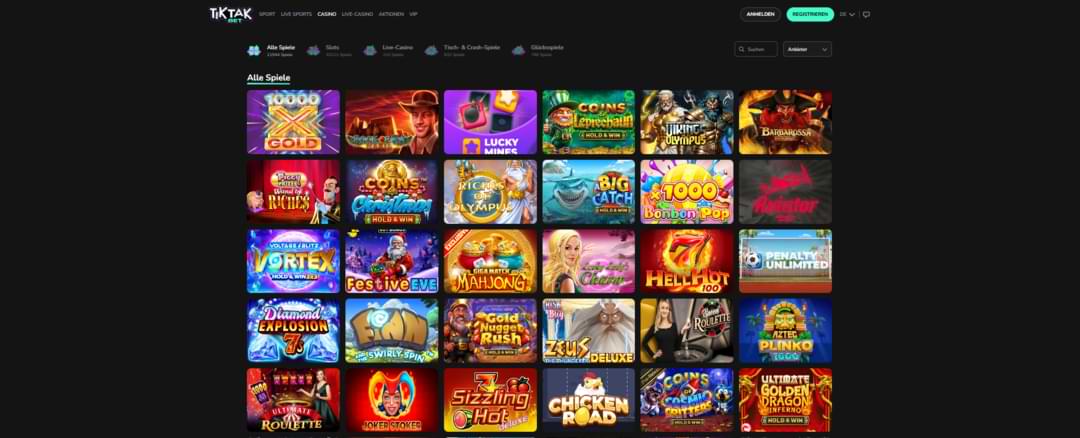Image resolution: width=1080 pixels, height=438 pixels.
Task: Open the Piggy Riches game
Action: pyautogui.click(x=293, y=191)
